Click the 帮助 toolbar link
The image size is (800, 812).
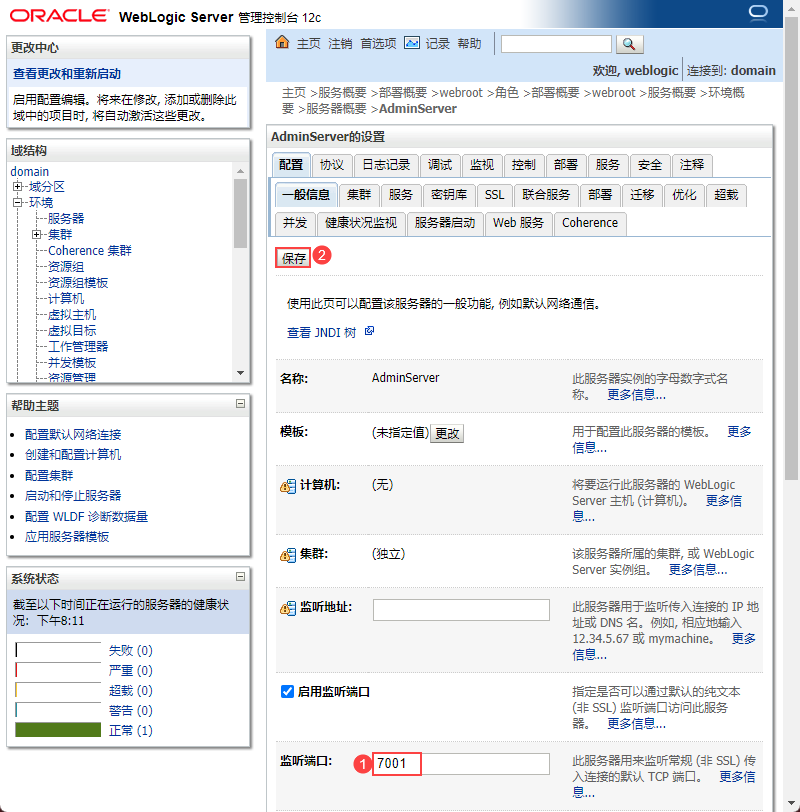click(470, 44)
